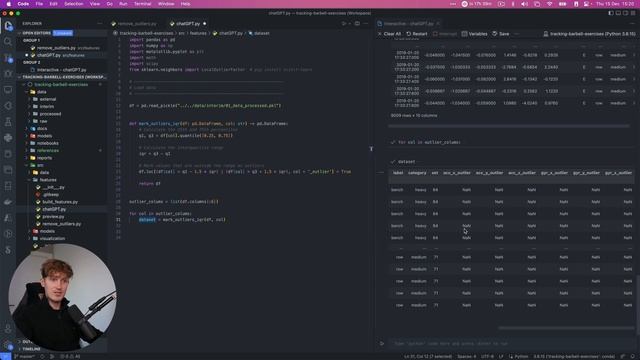Open remove_outliers.py under features folder
The image size is (640, 360).
point(62,224)
